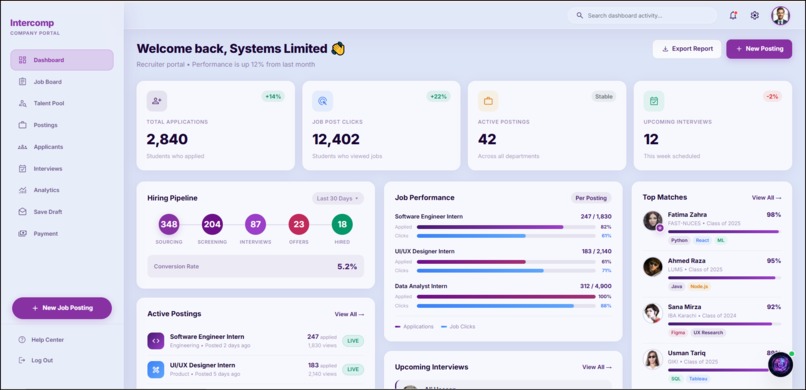The image size is (806, 390).
Task: Open the notifications bell icon
Action: click(733, 15)
